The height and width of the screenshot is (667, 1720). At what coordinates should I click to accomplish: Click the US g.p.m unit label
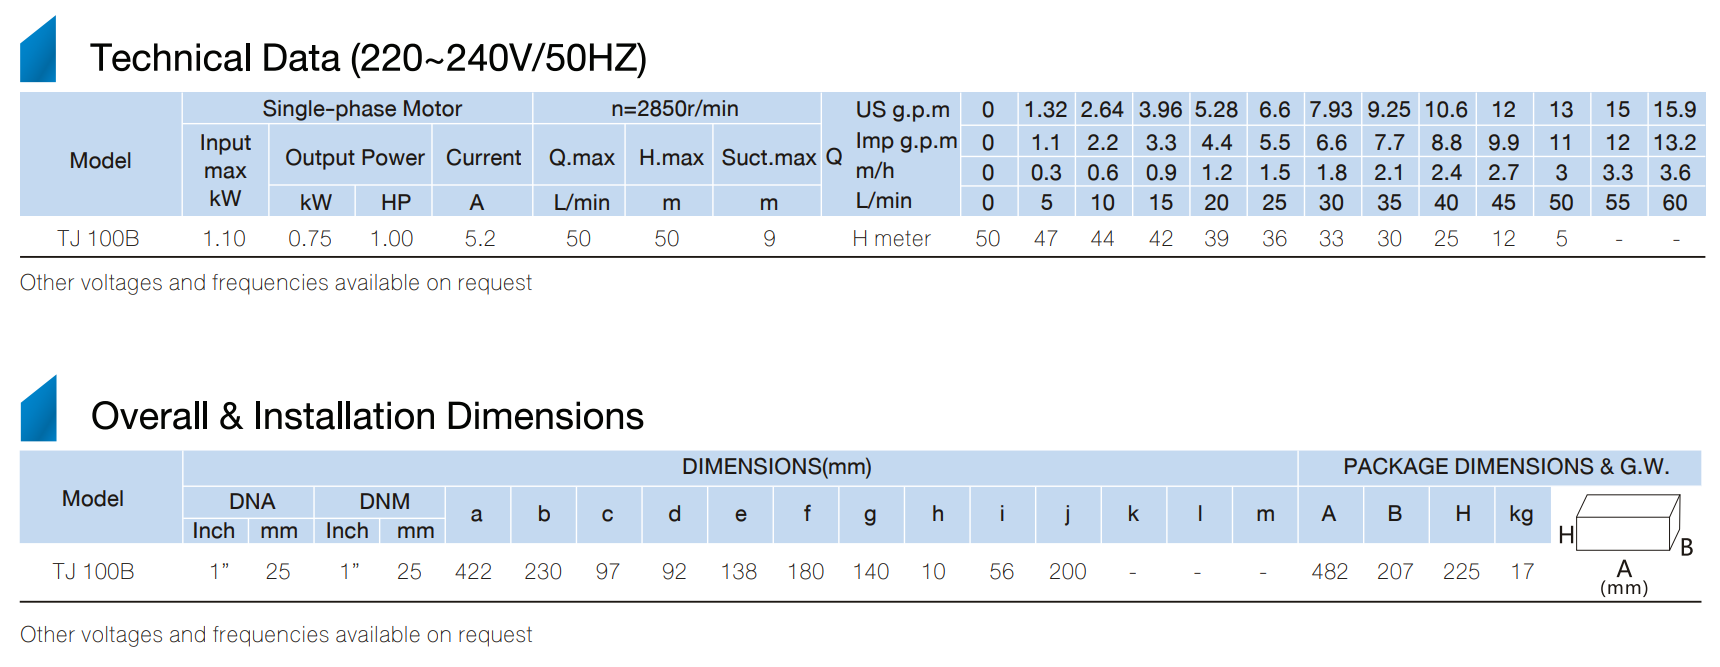(x=902, y=110)
